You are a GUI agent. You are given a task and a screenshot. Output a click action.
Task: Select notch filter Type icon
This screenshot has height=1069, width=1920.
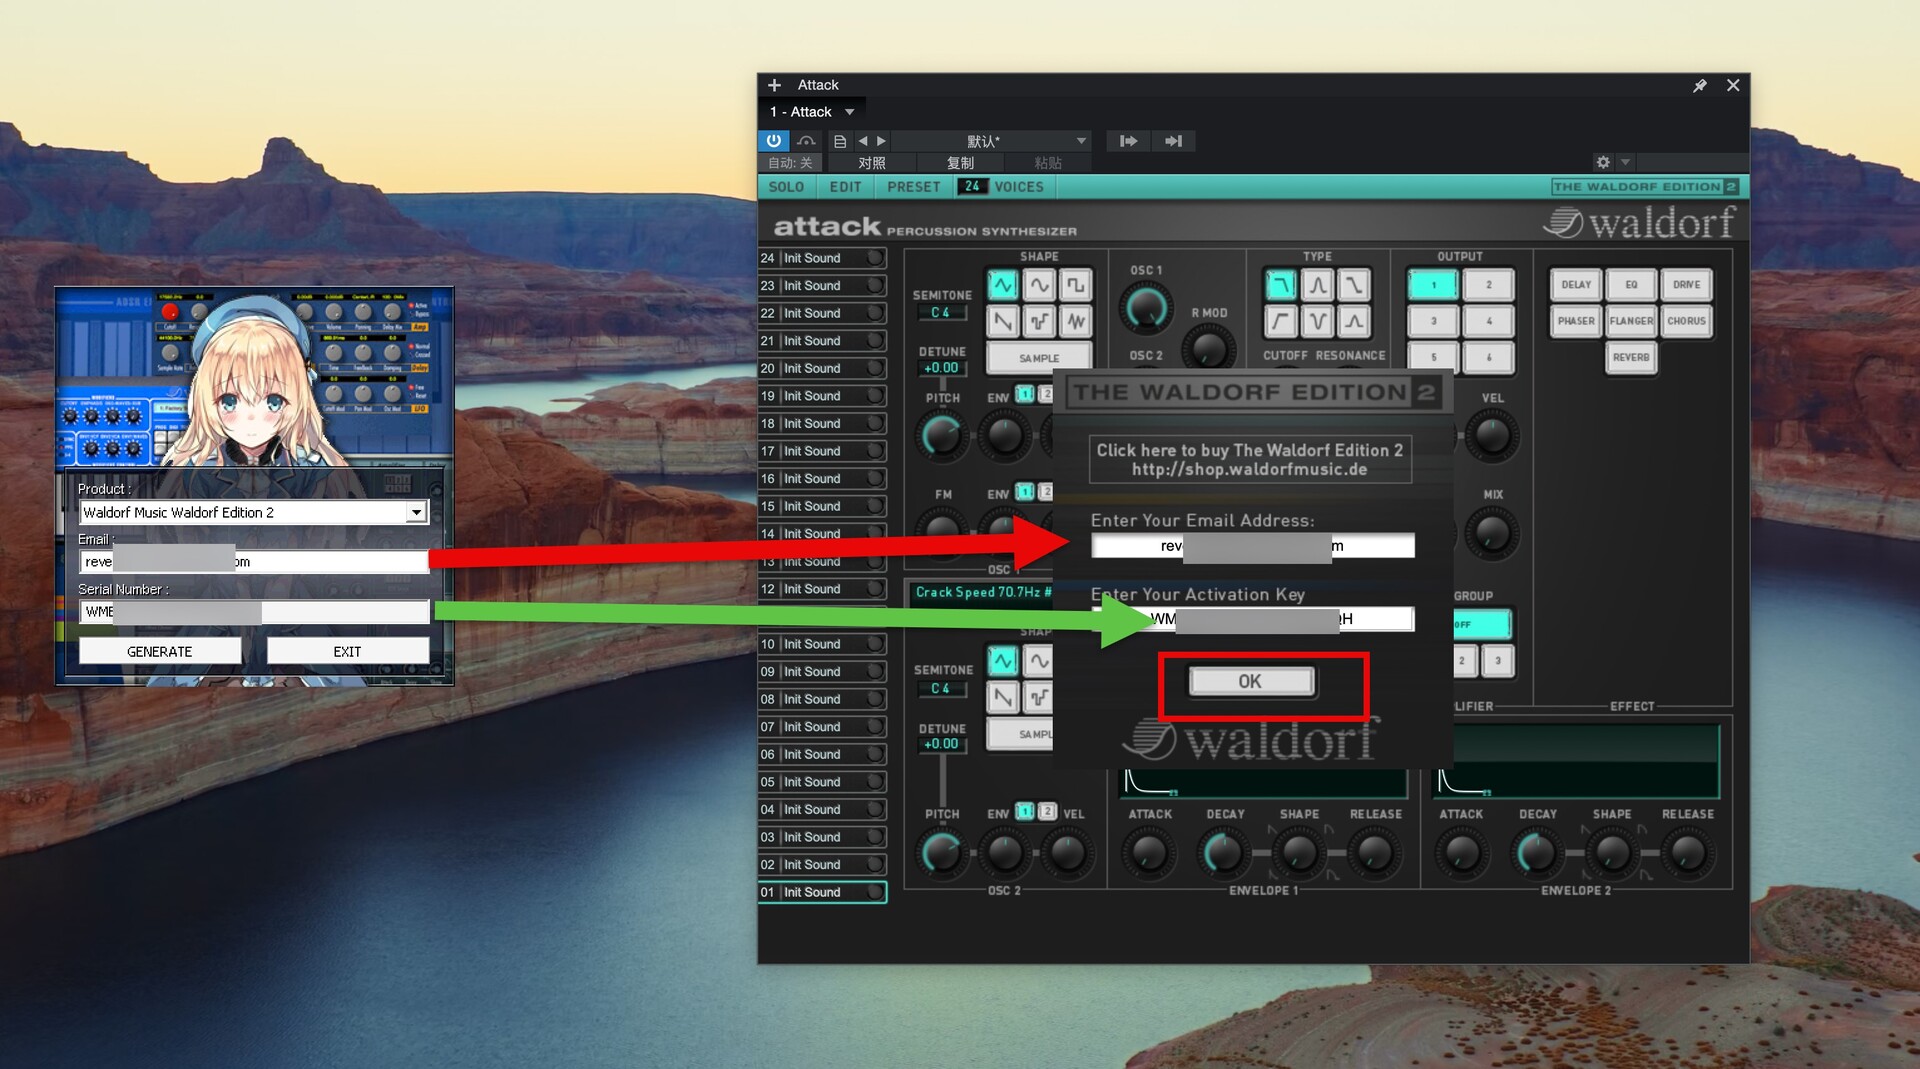[1317, 321]
